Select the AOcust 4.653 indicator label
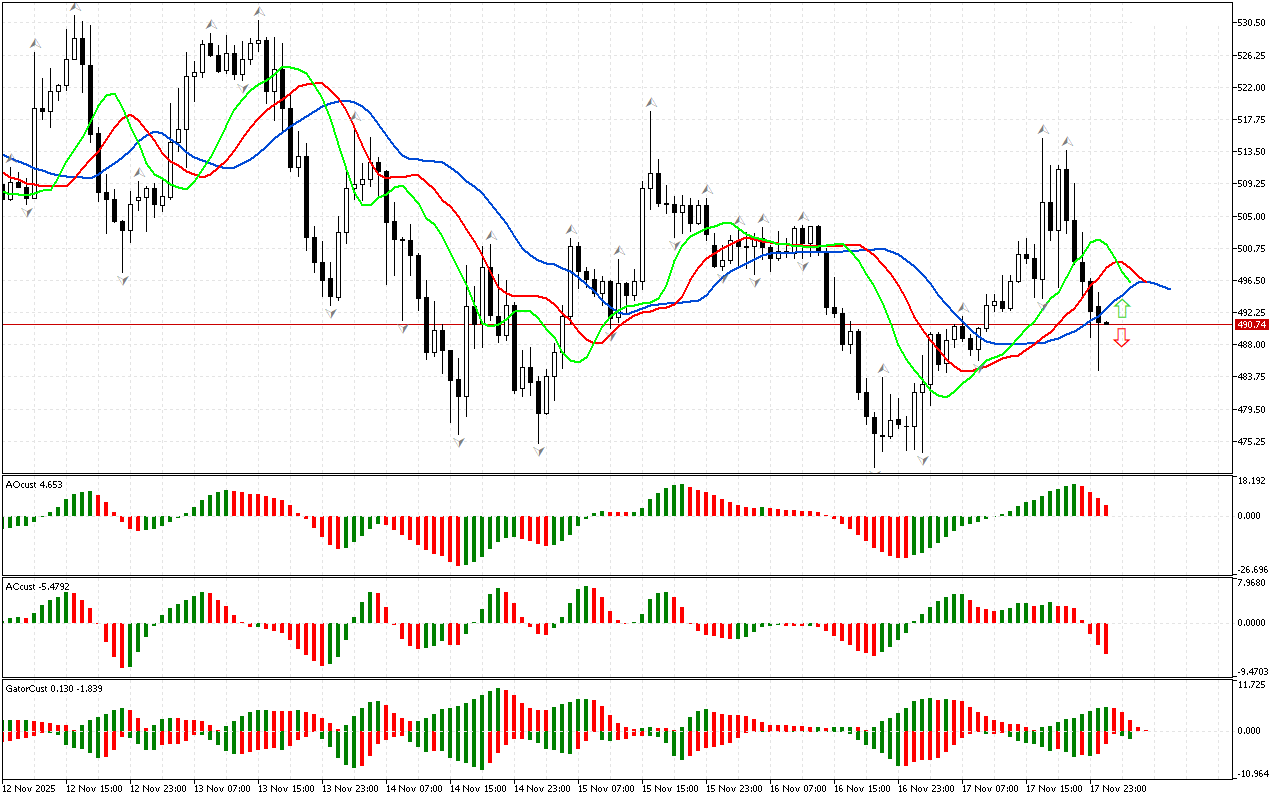The image size is (1280, 800). click(35, 485)
